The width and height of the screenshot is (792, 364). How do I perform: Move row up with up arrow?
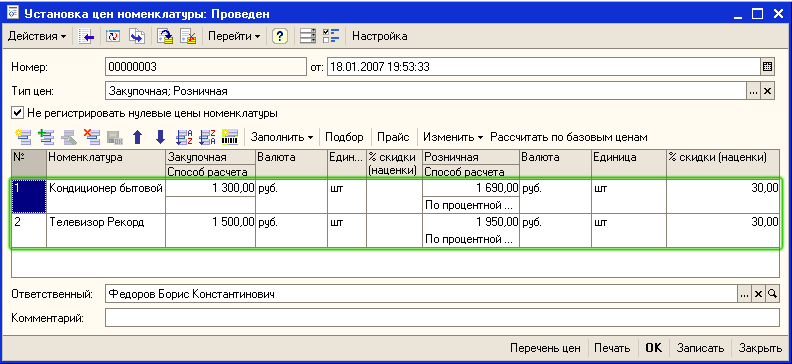137,136
